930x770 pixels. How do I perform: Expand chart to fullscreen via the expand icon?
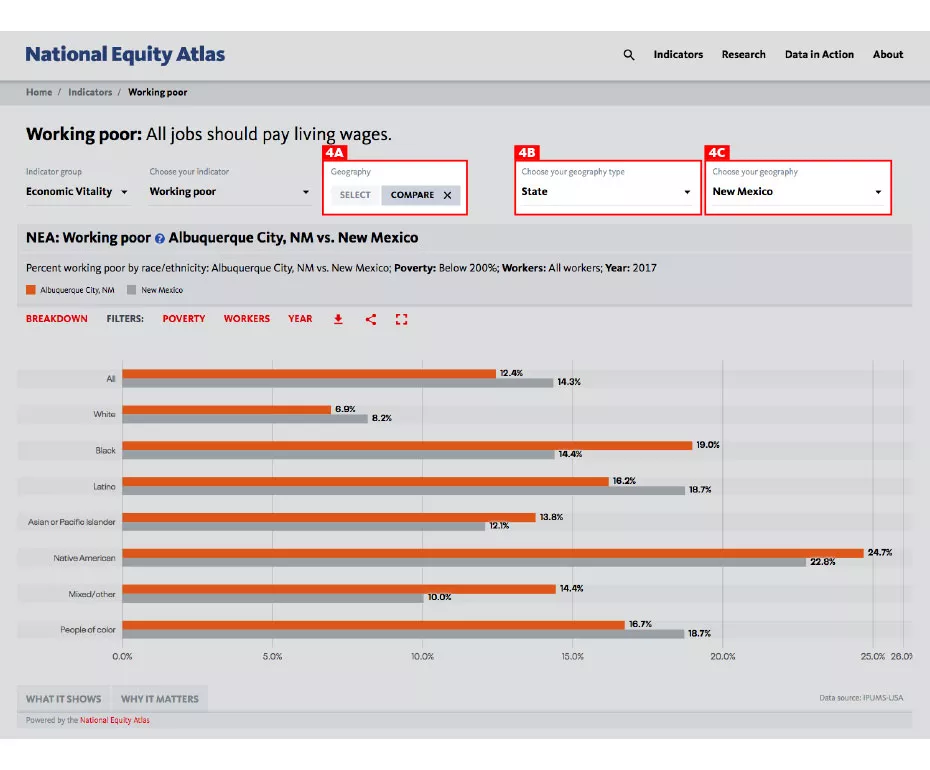pyautogui.click(x=401, y=318)
